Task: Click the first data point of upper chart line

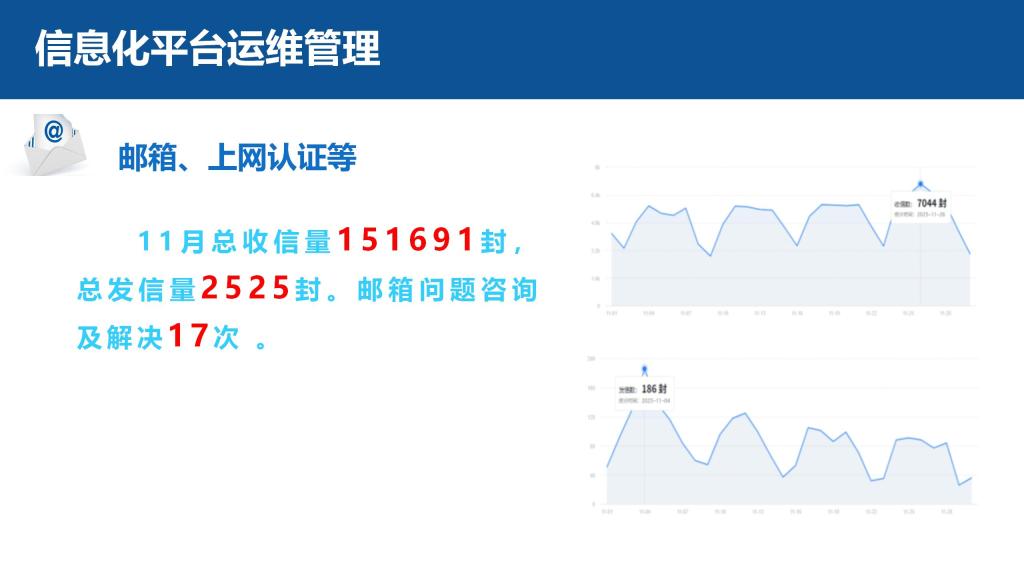Action: [x=610, y=233]
